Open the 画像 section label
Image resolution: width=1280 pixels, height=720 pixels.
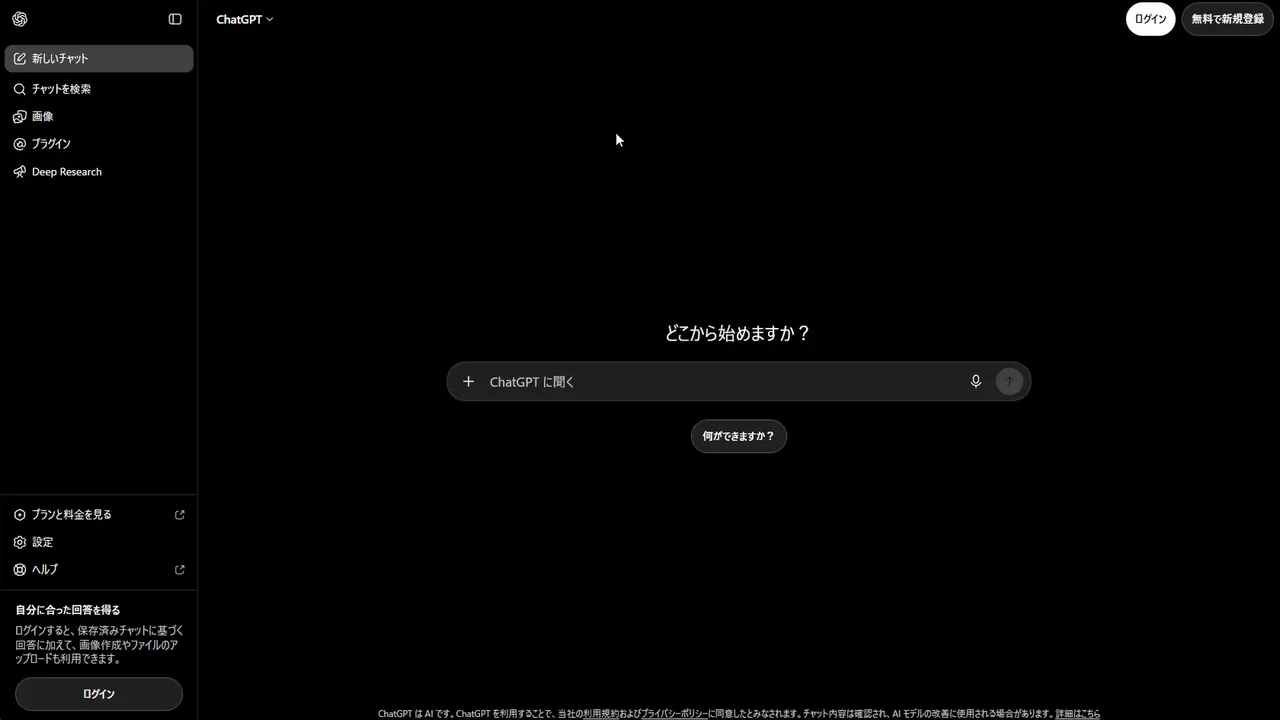click(43, 117)
